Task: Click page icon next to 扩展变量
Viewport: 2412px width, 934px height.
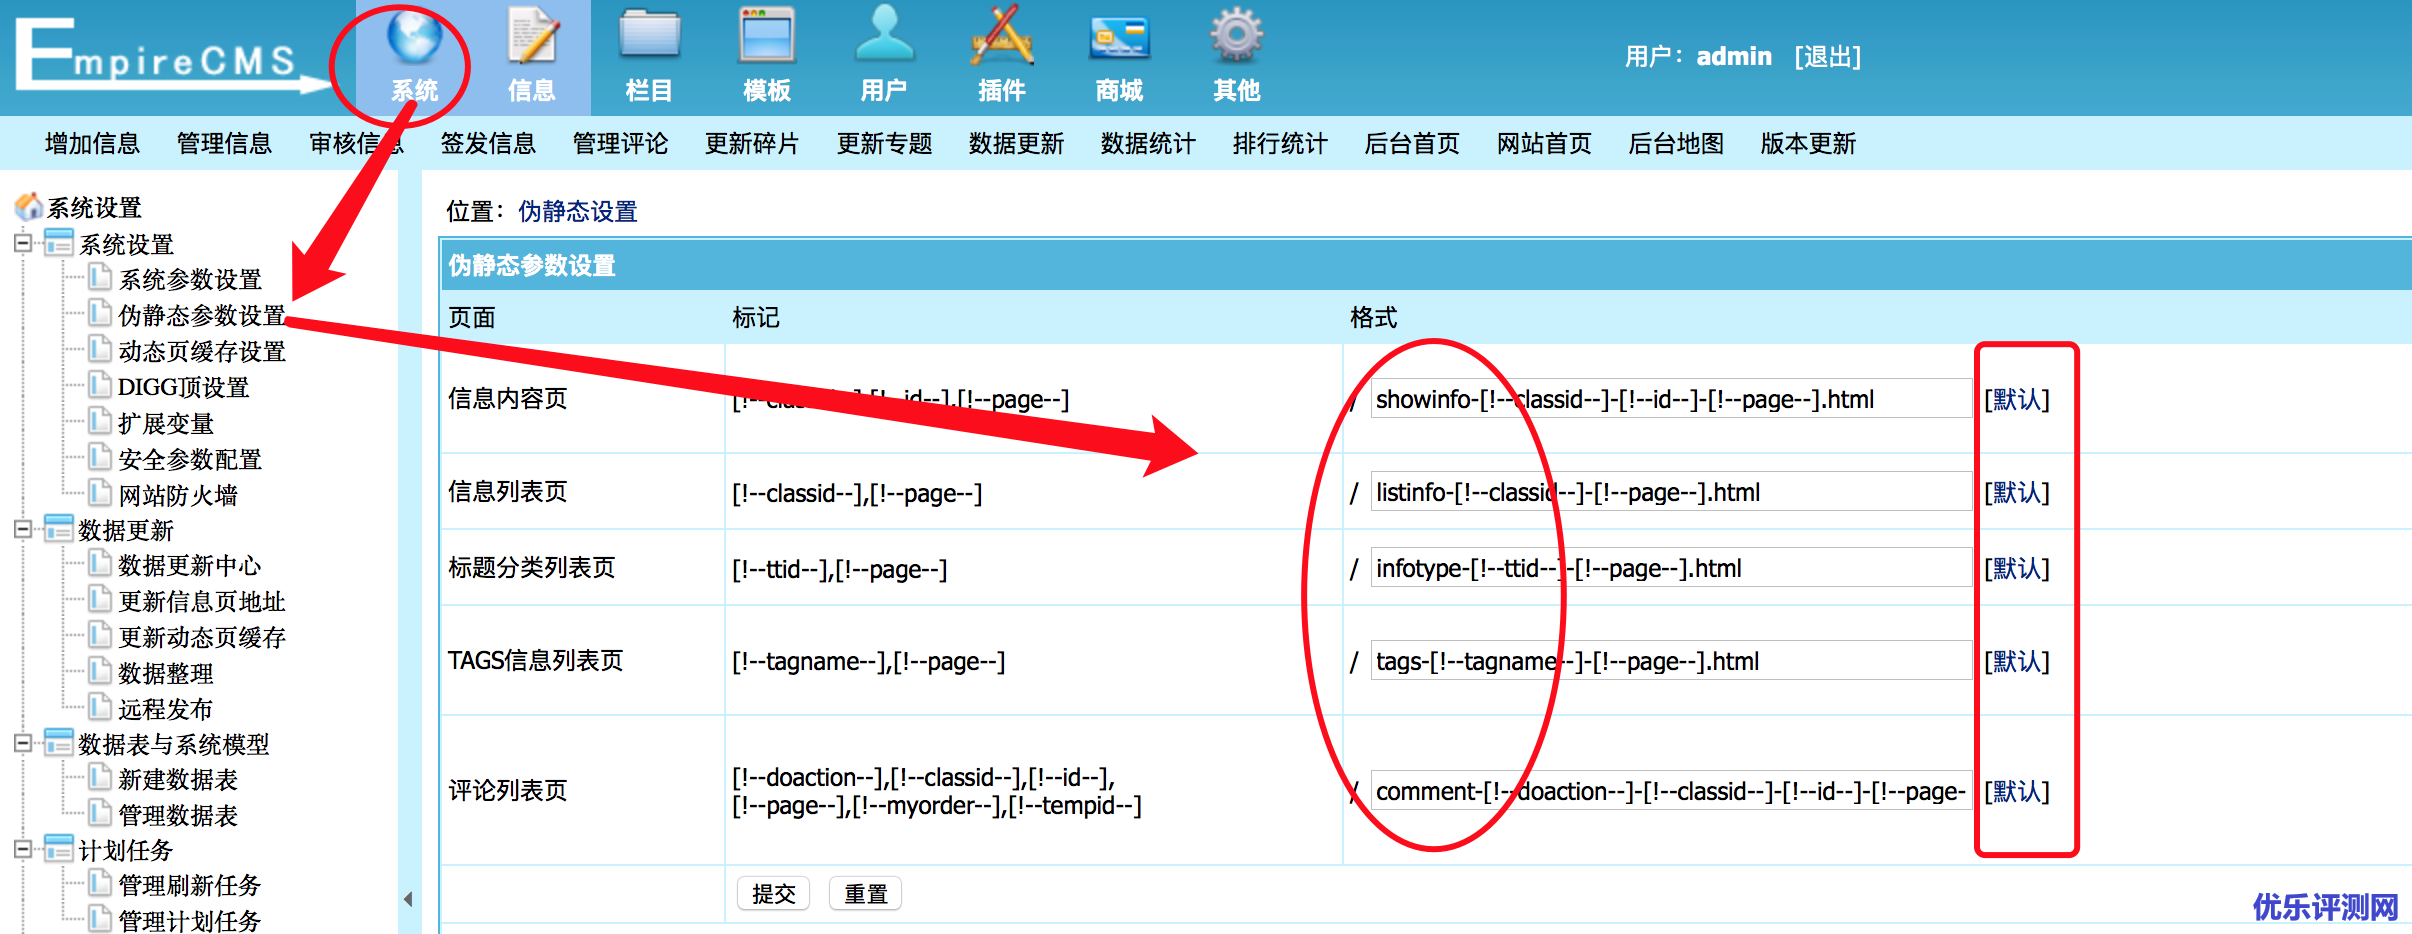Action: click(x=99, y=421)
